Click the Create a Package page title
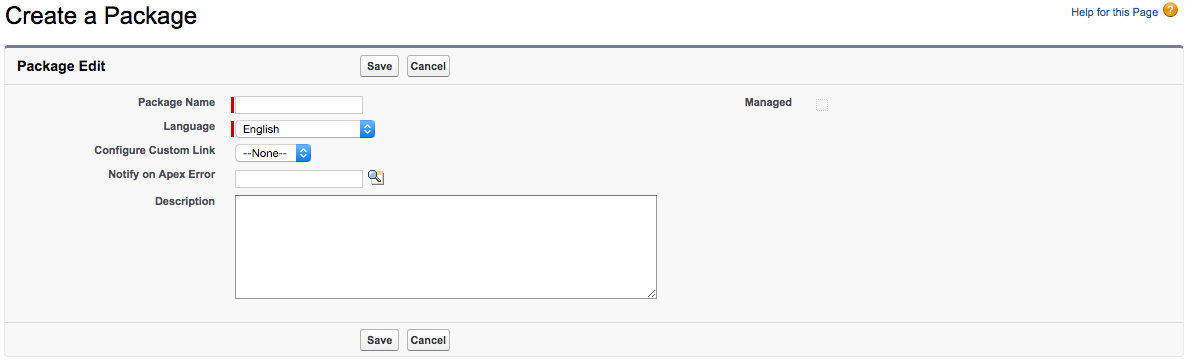Screen dimensions: 1188x362 (102, 15)
